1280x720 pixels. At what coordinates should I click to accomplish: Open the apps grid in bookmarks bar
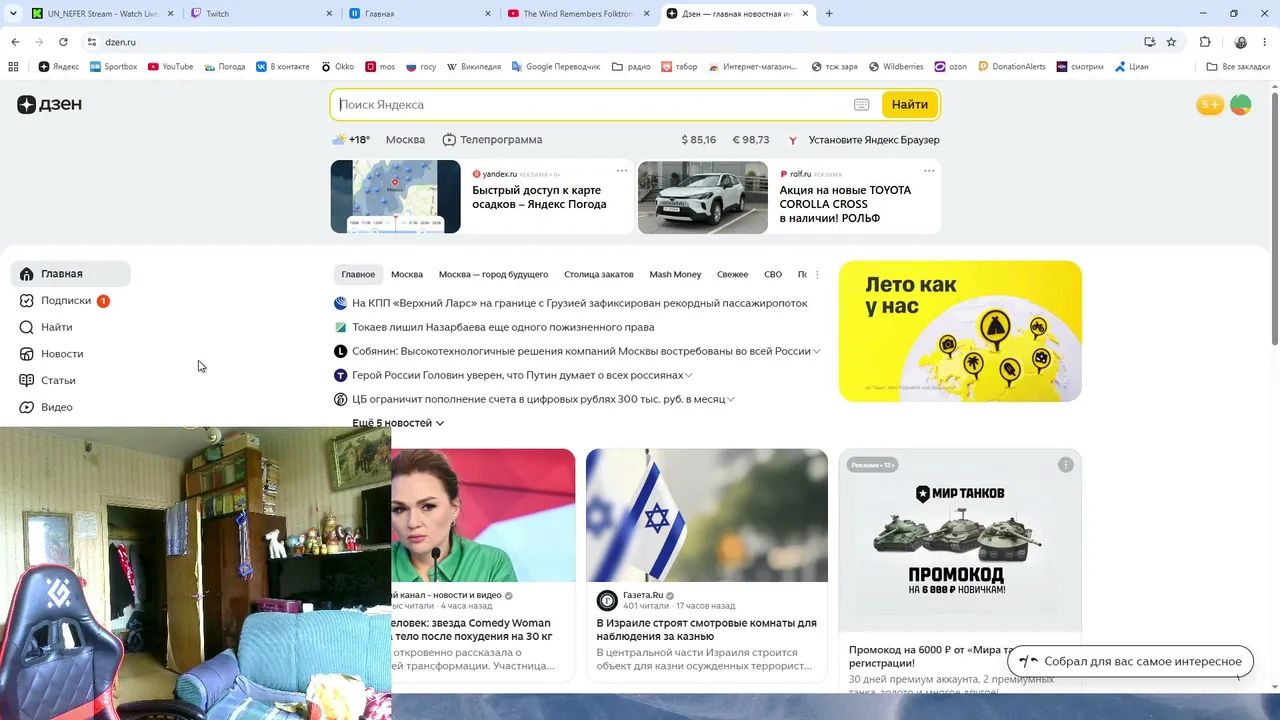coord(13,67)
